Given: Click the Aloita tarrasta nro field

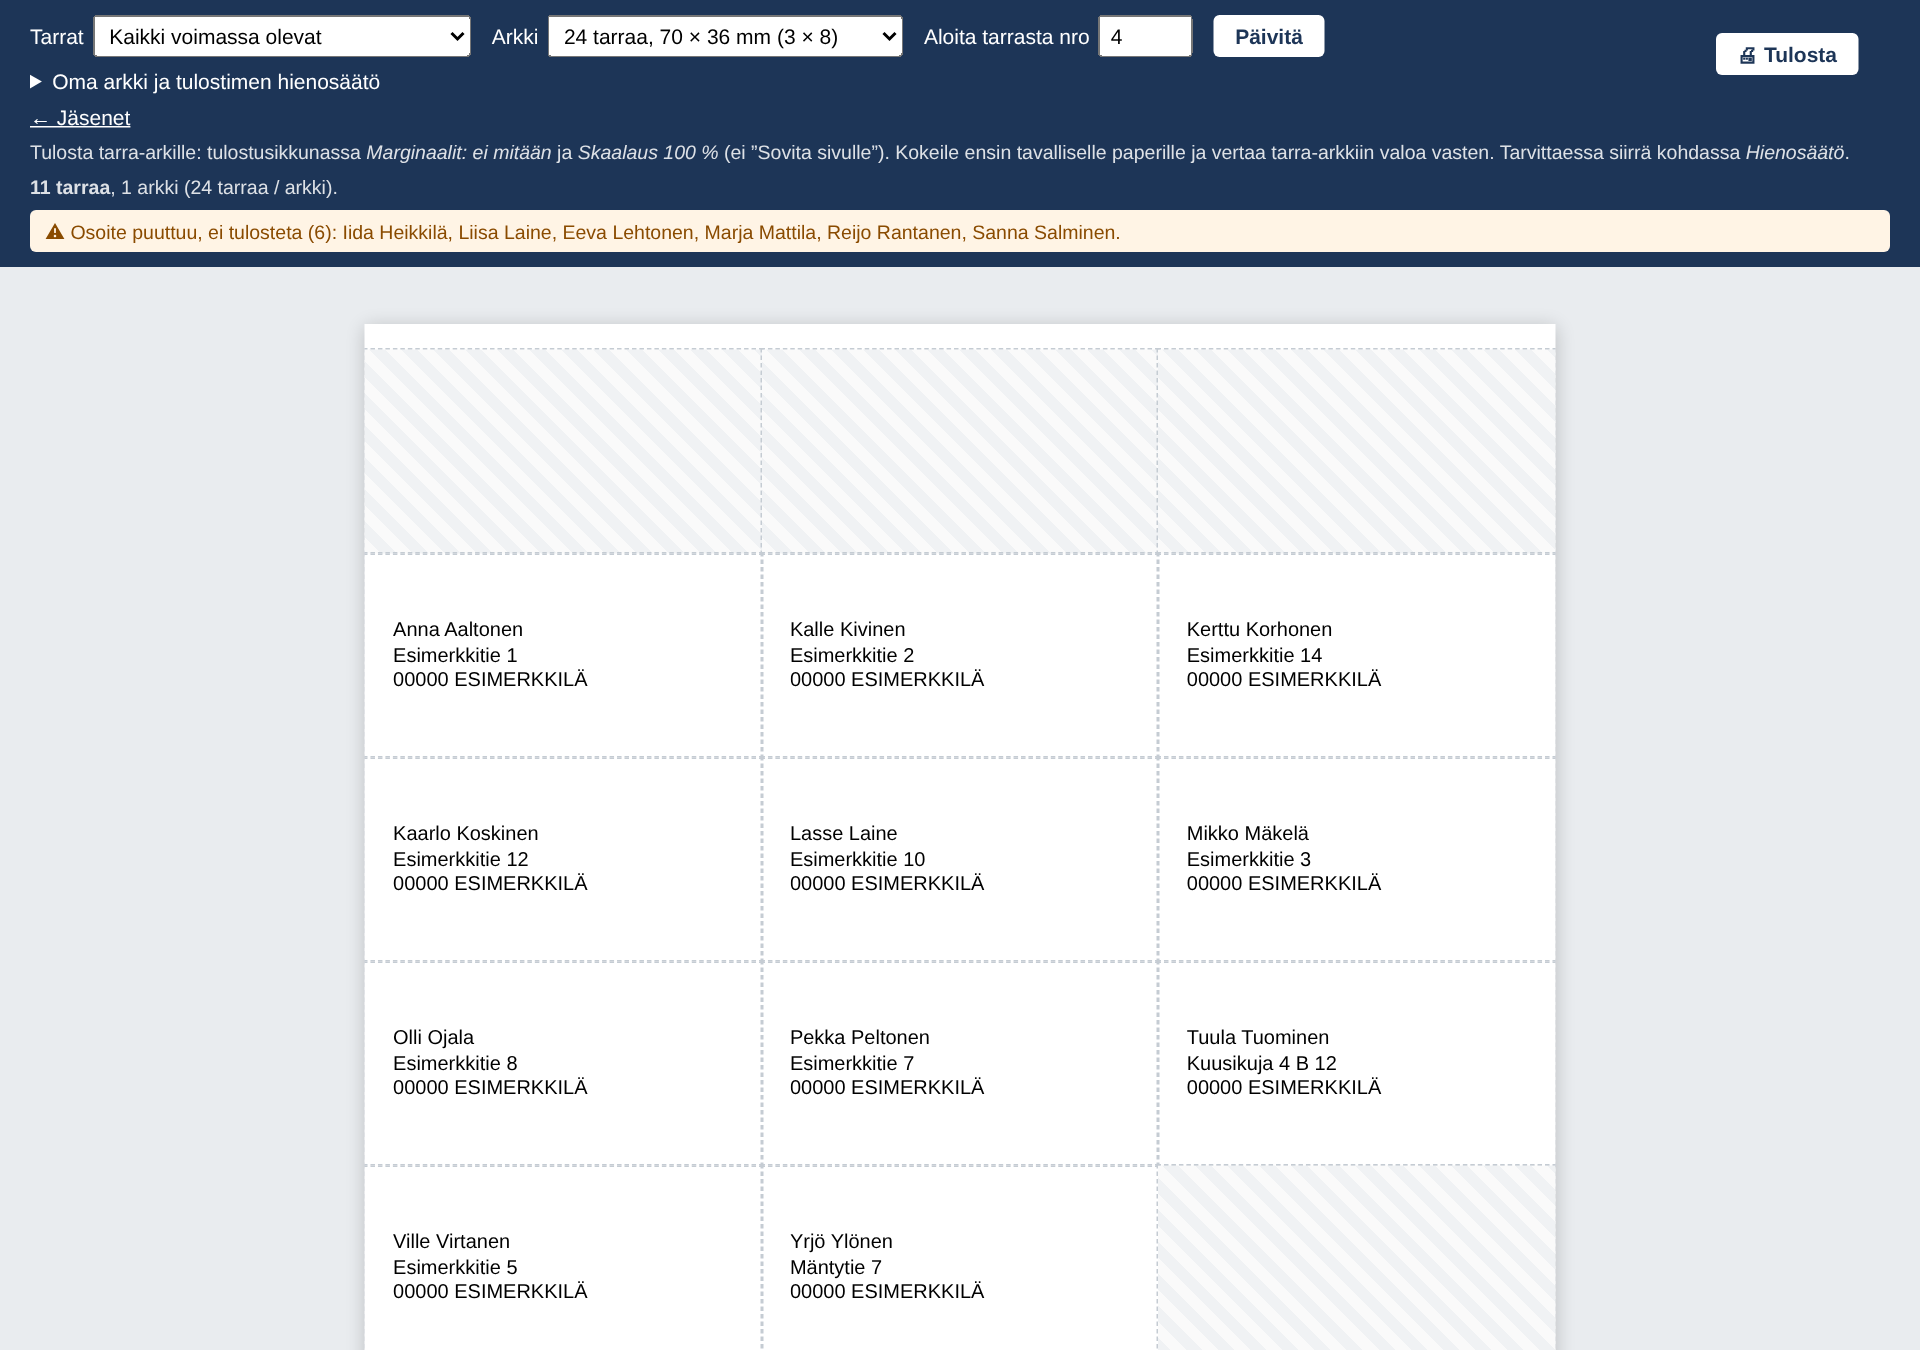Looking at the screenshot, I should [1145, 37].
